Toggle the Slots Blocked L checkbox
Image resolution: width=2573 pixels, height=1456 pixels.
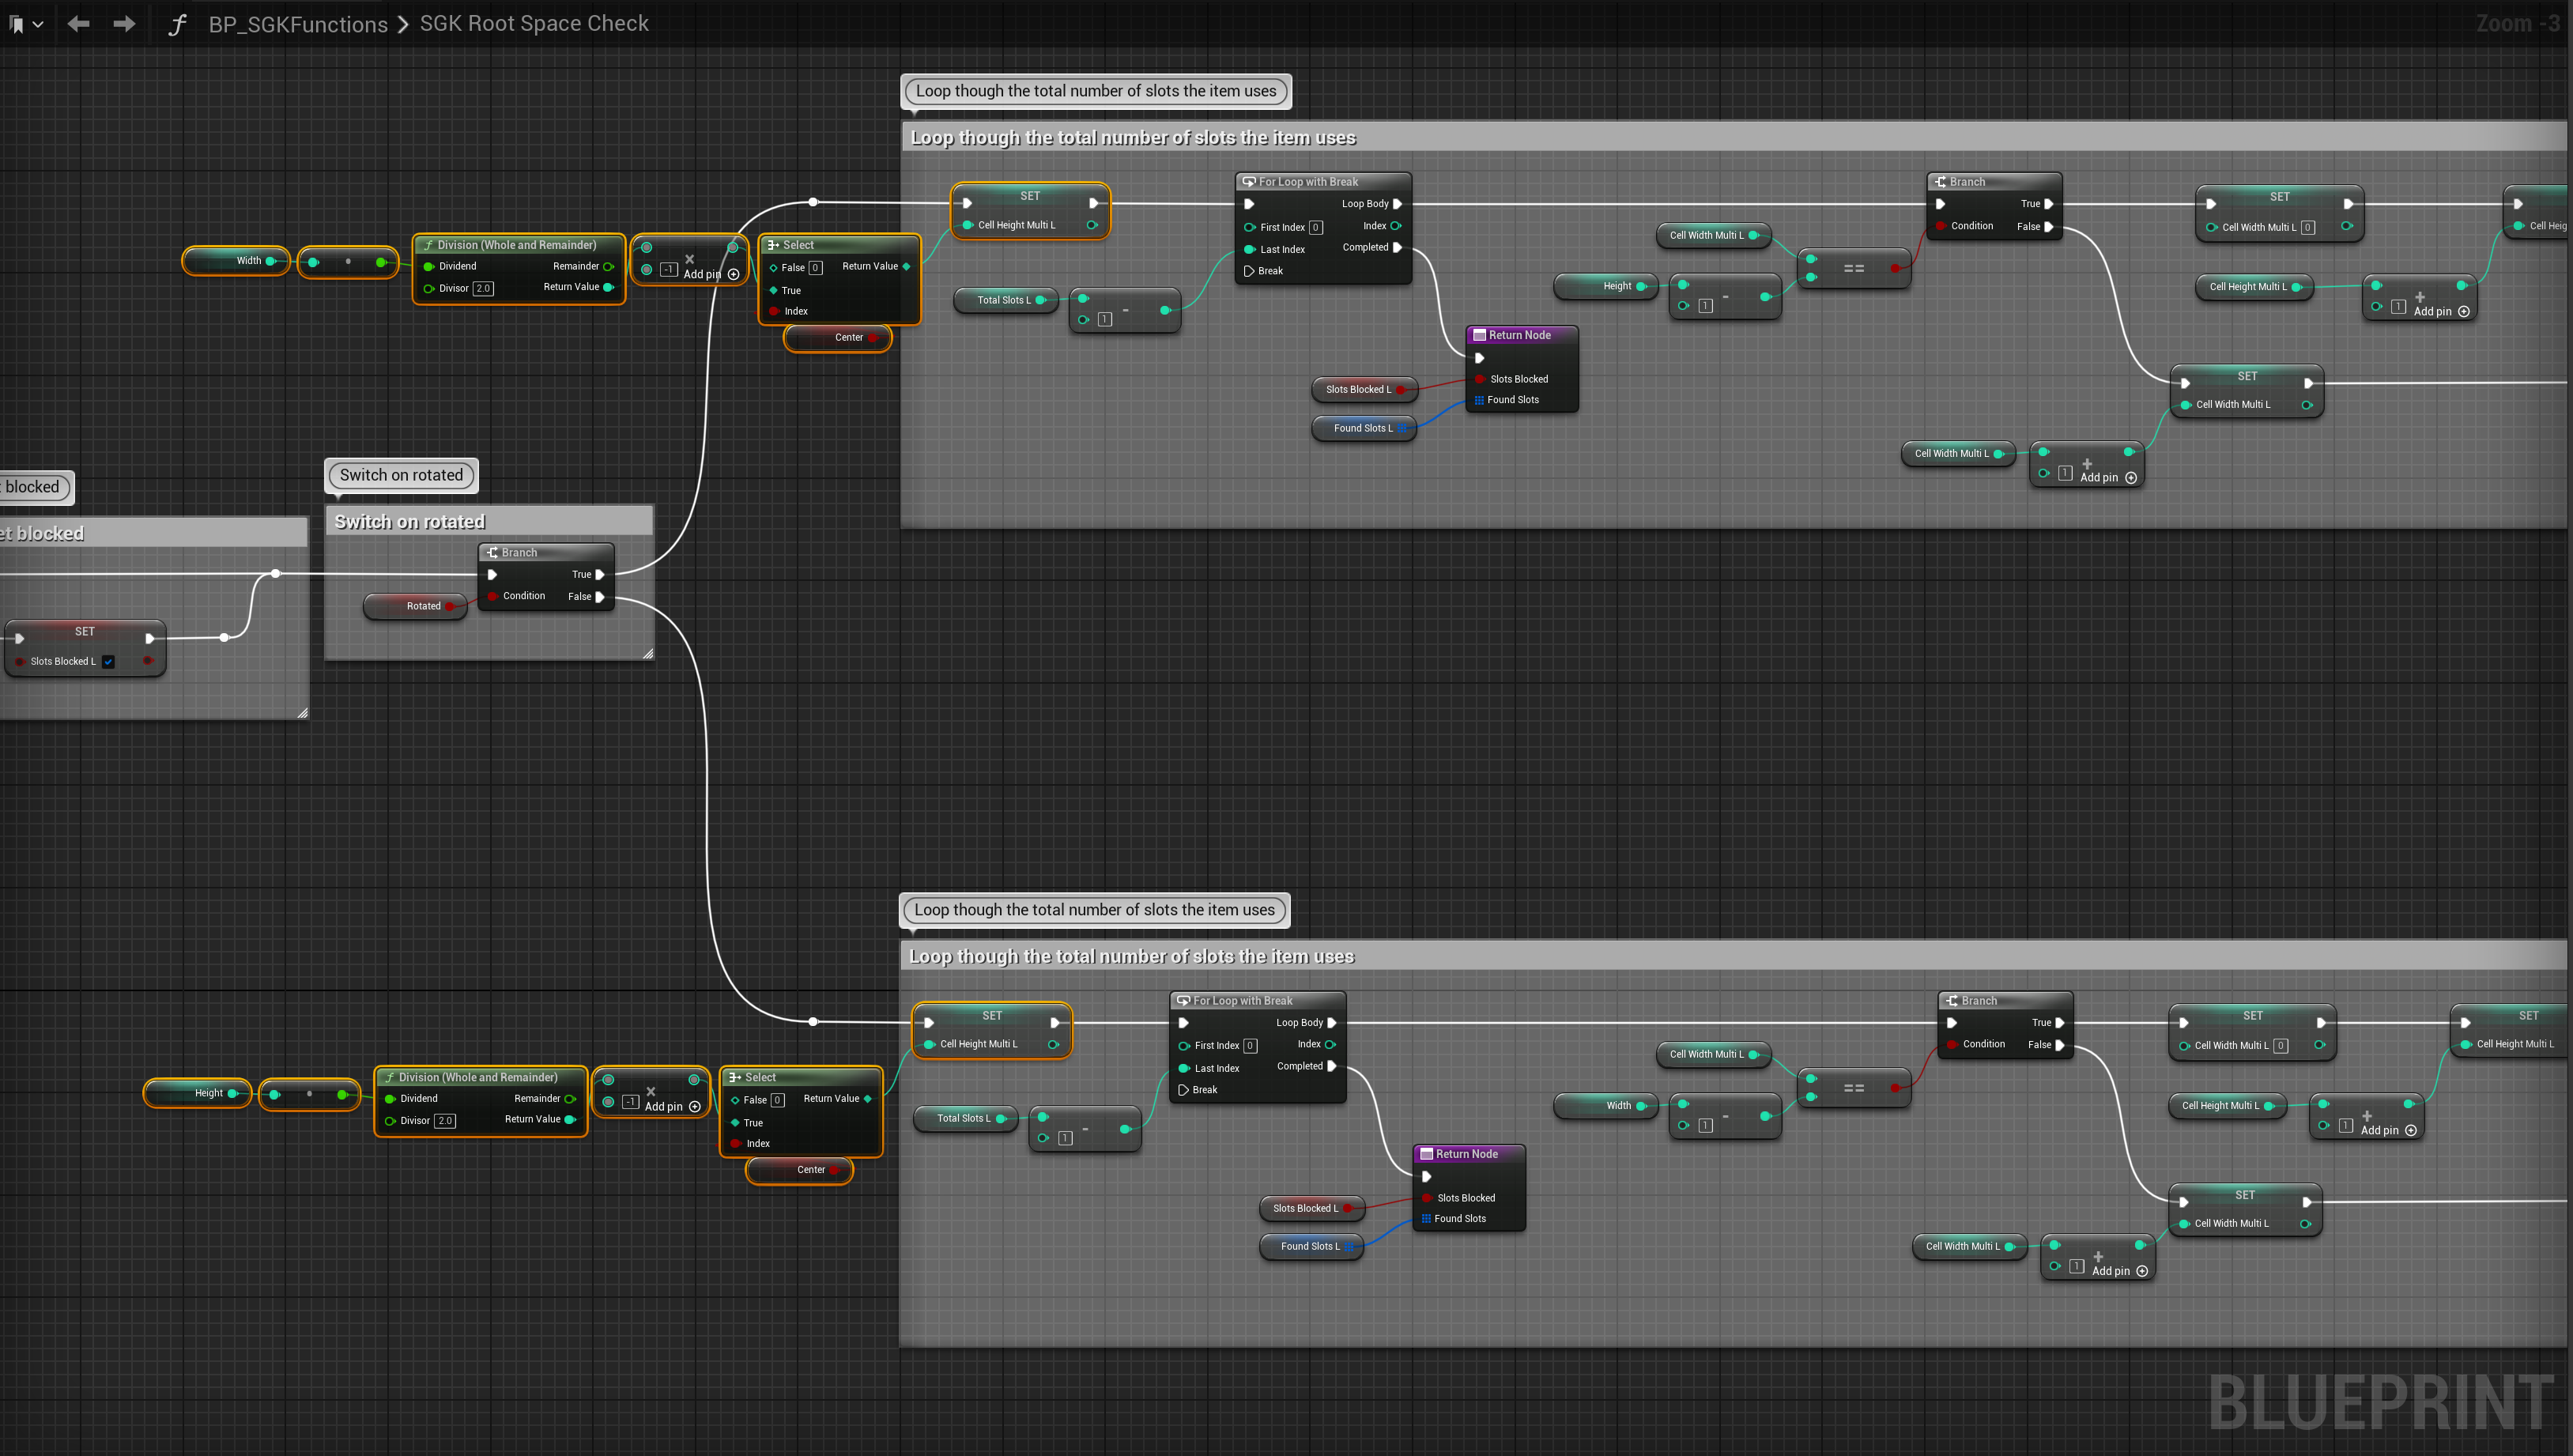109,662
